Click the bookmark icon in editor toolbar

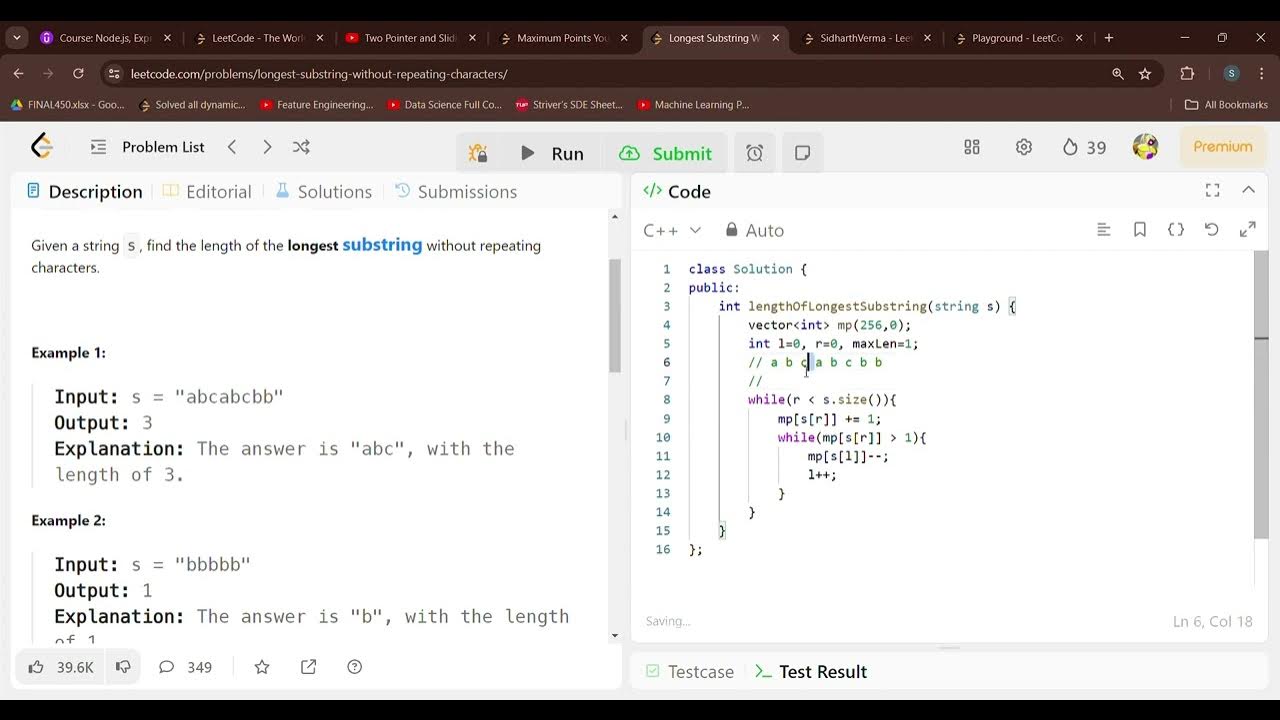(x=1140, y=230)
